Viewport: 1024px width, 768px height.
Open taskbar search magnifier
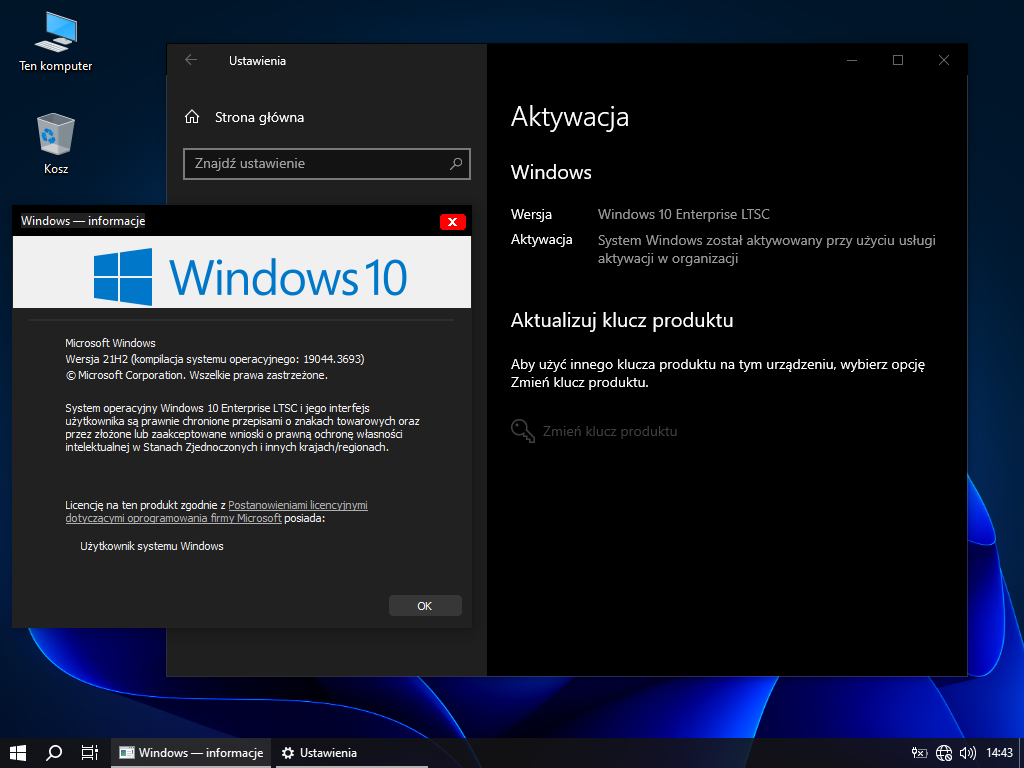54,753
